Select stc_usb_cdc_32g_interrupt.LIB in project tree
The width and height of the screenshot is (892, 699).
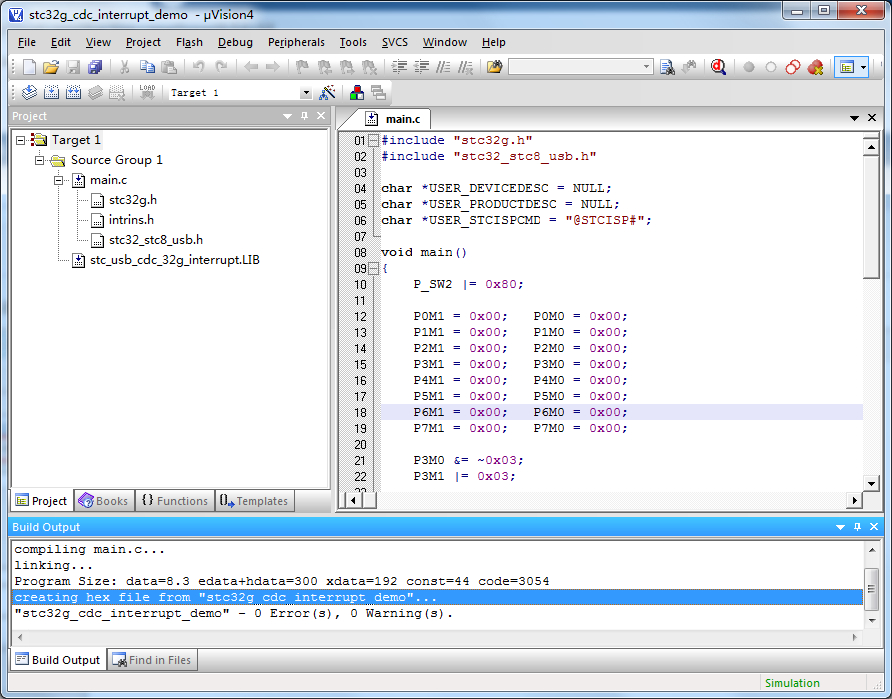pyautogui.click(x=175, y=260)
